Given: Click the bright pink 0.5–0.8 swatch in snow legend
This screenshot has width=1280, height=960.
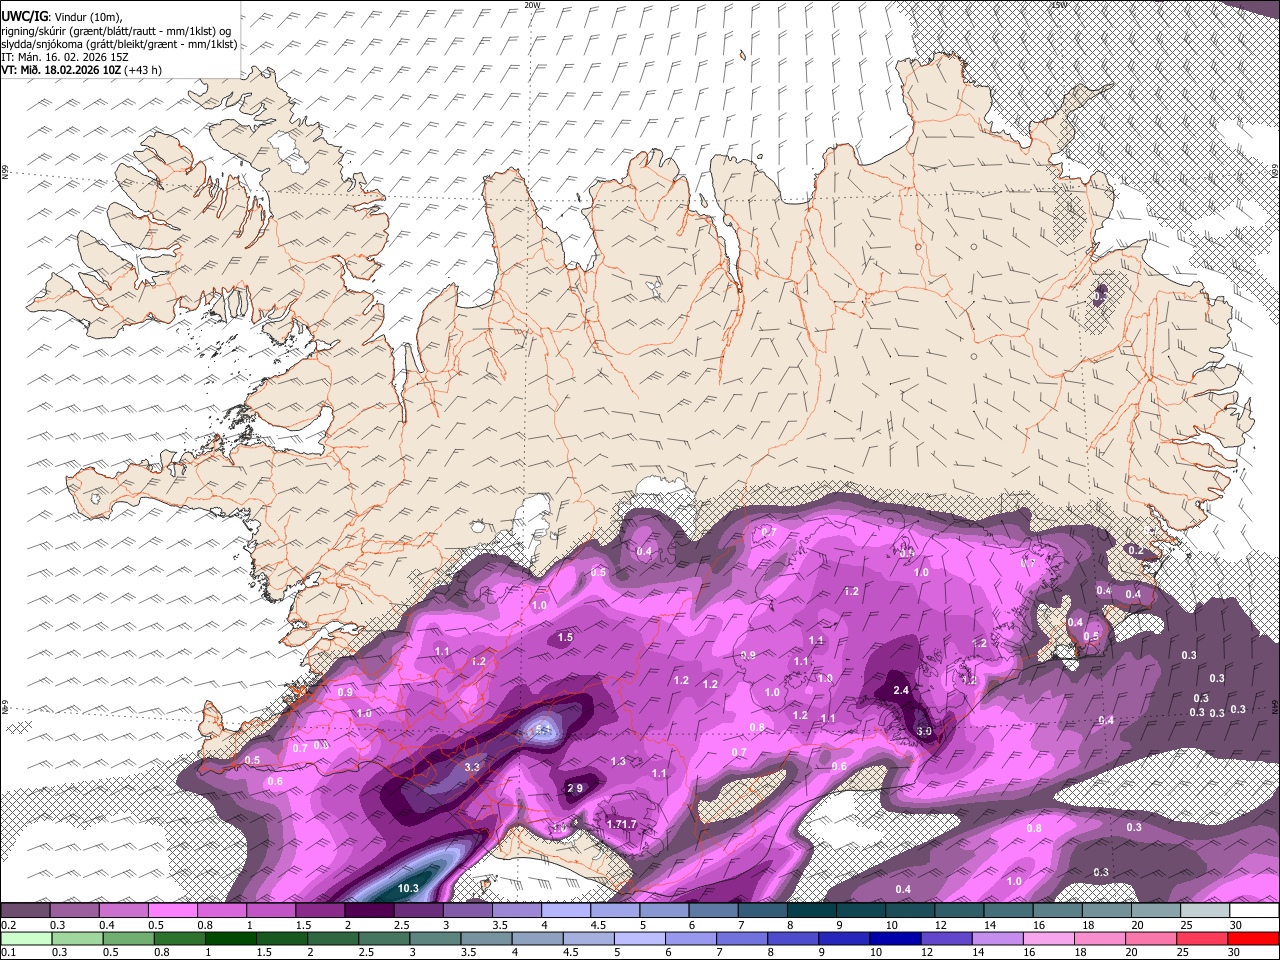Looking at the screenshot, I should [173, 910].
